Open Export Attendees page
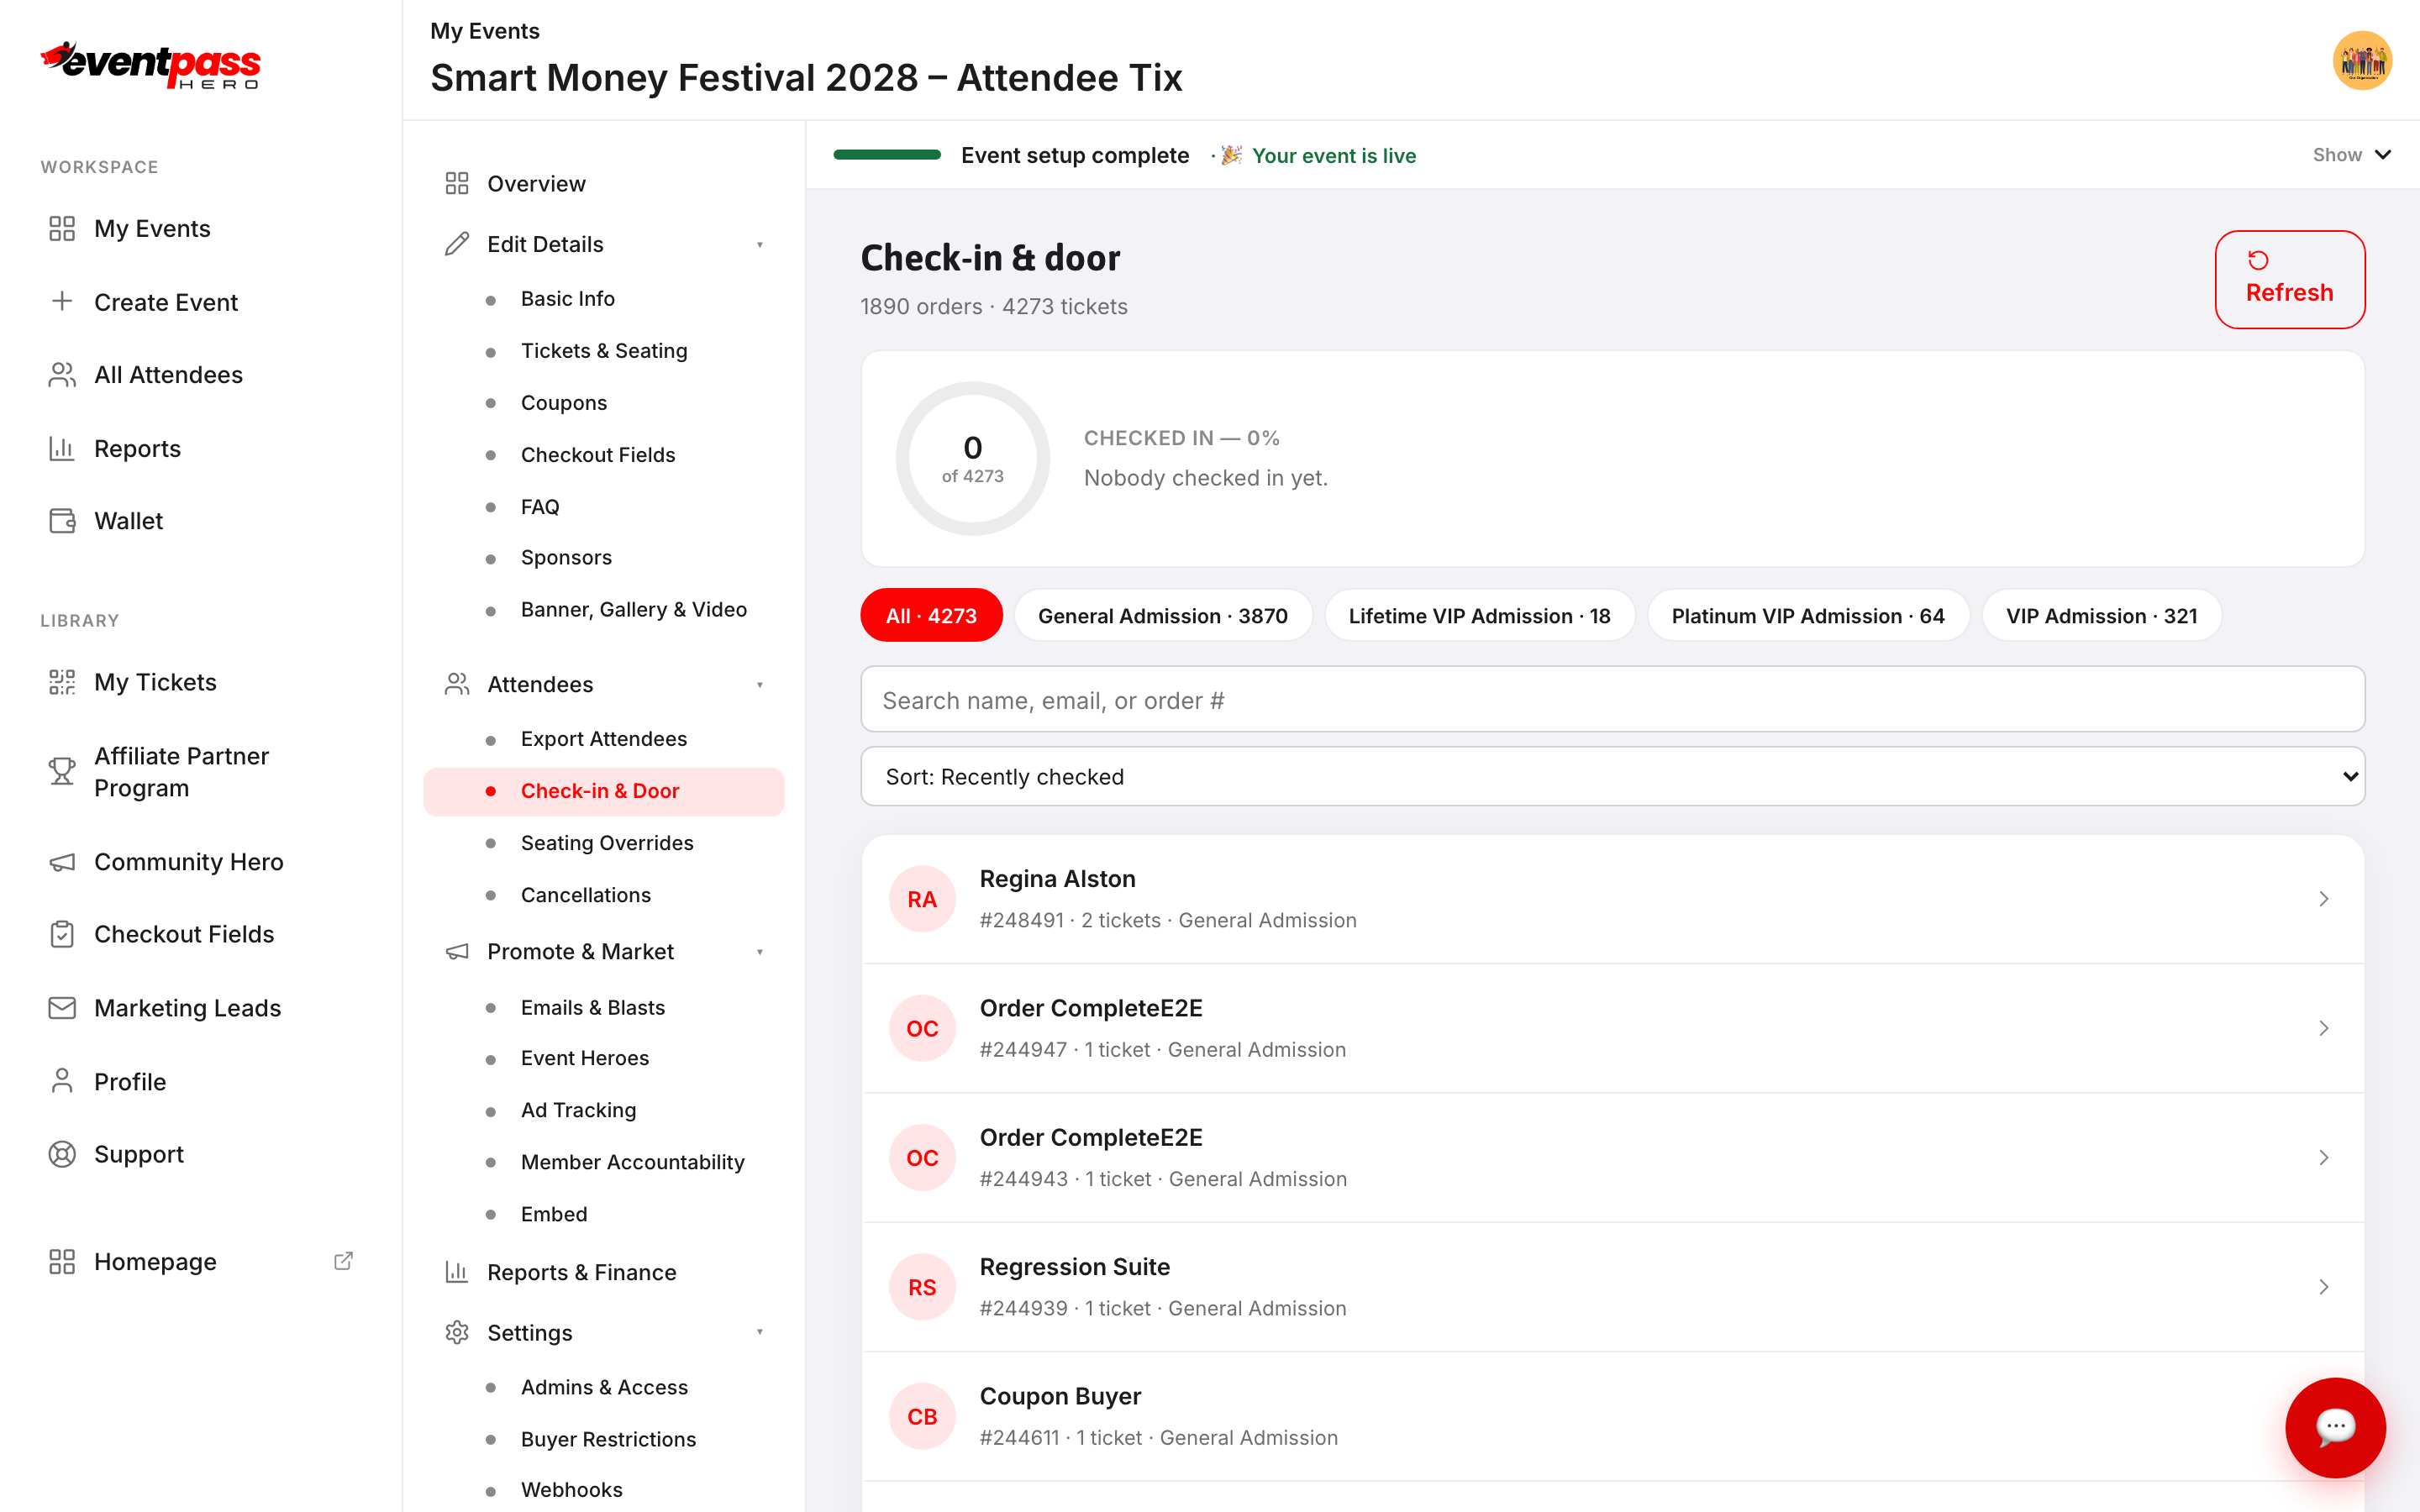Viewport: 2420px width, 1512px height. 604,739
